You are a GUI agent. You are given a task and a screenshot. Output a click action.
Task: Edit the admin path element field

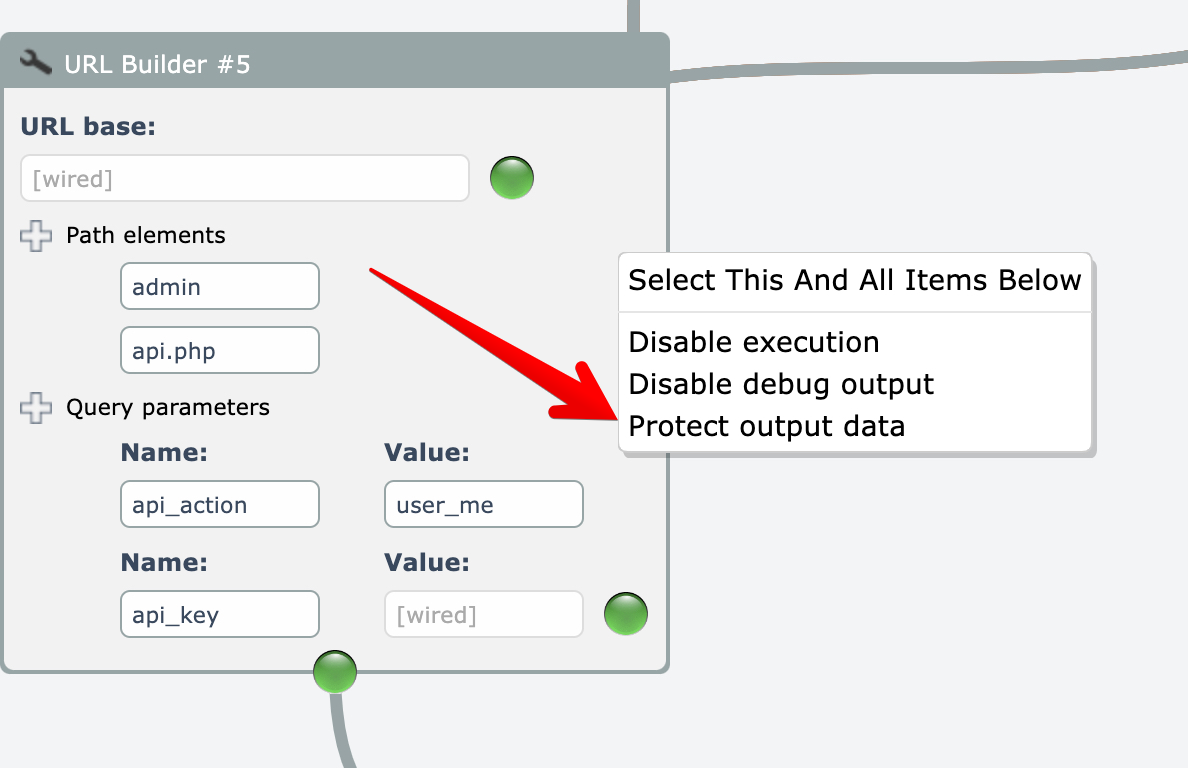[x=219, y=287]
